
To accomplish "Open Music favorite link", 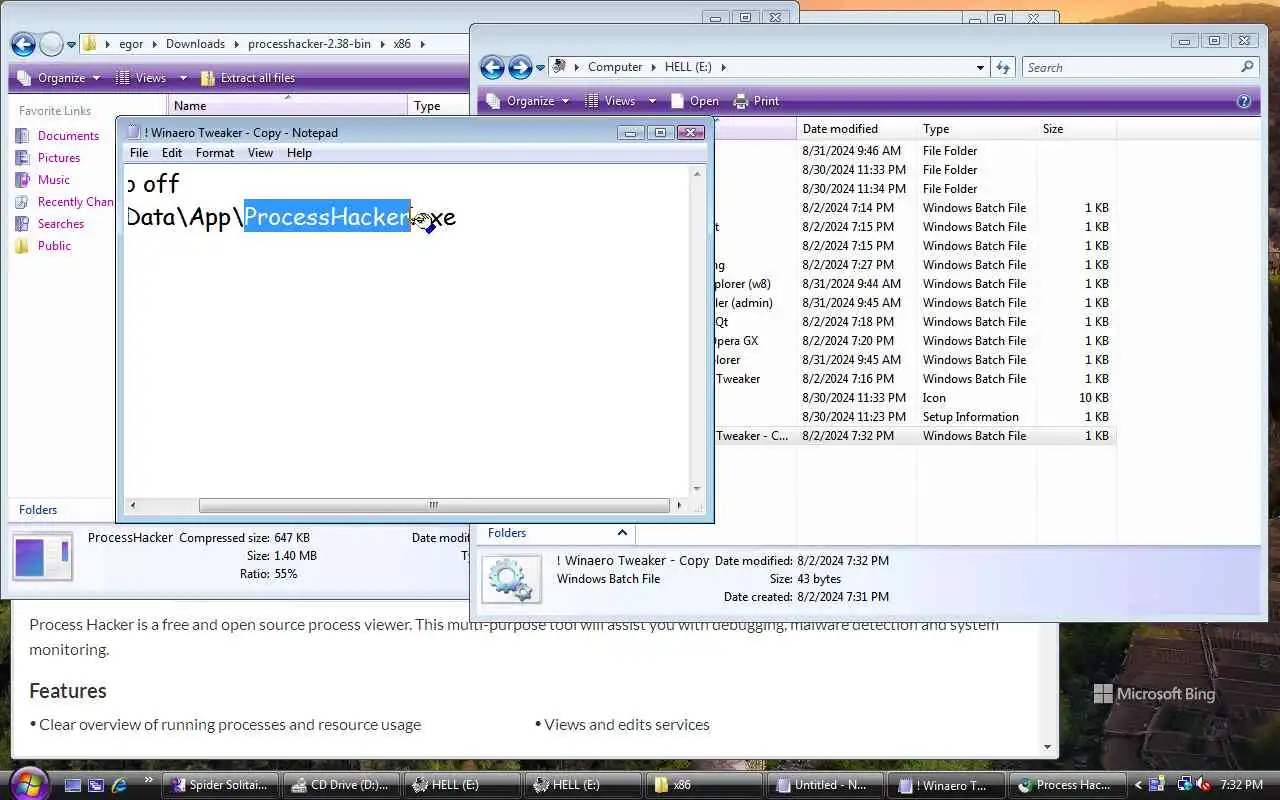I will point(54,180).
